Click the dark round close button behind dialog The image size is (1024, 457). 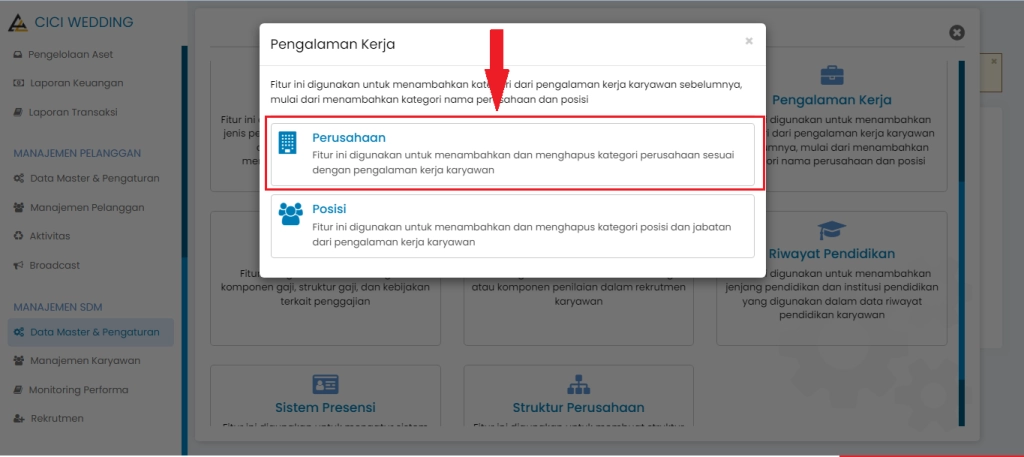click(x=957, y=33)
